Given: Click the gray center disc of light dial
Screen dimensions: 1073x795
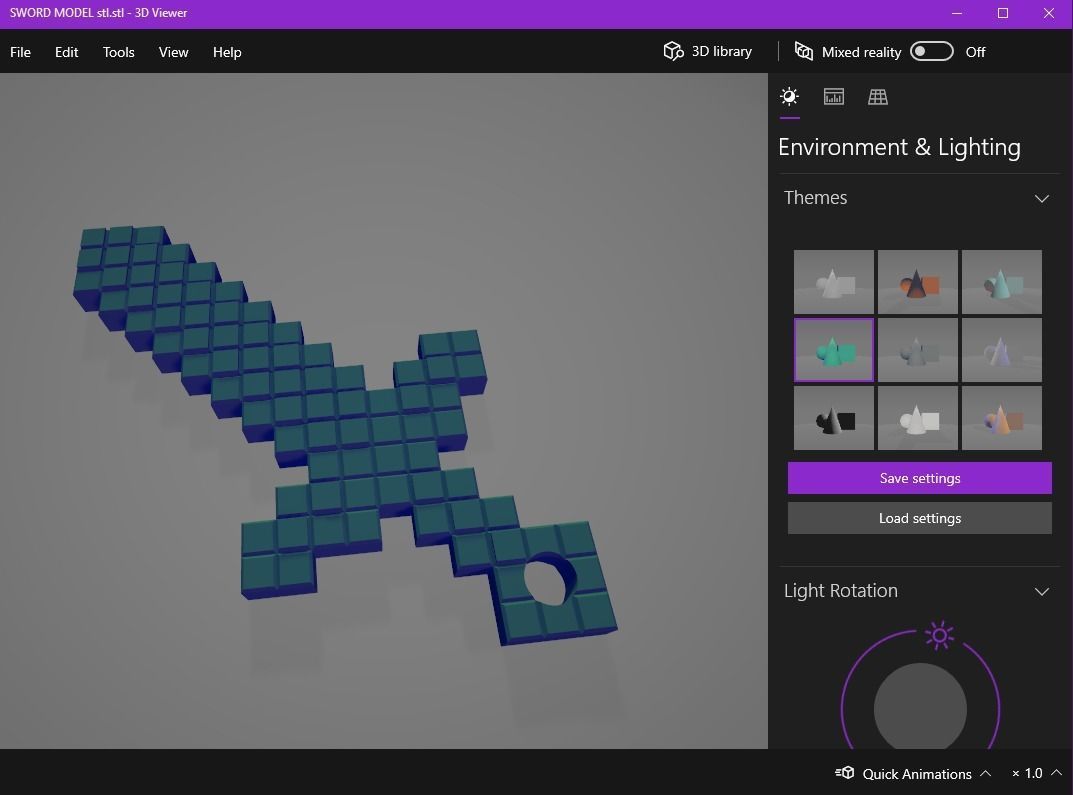Looking at the screenshot, I should pyautogui.click(x=920, y=707).
